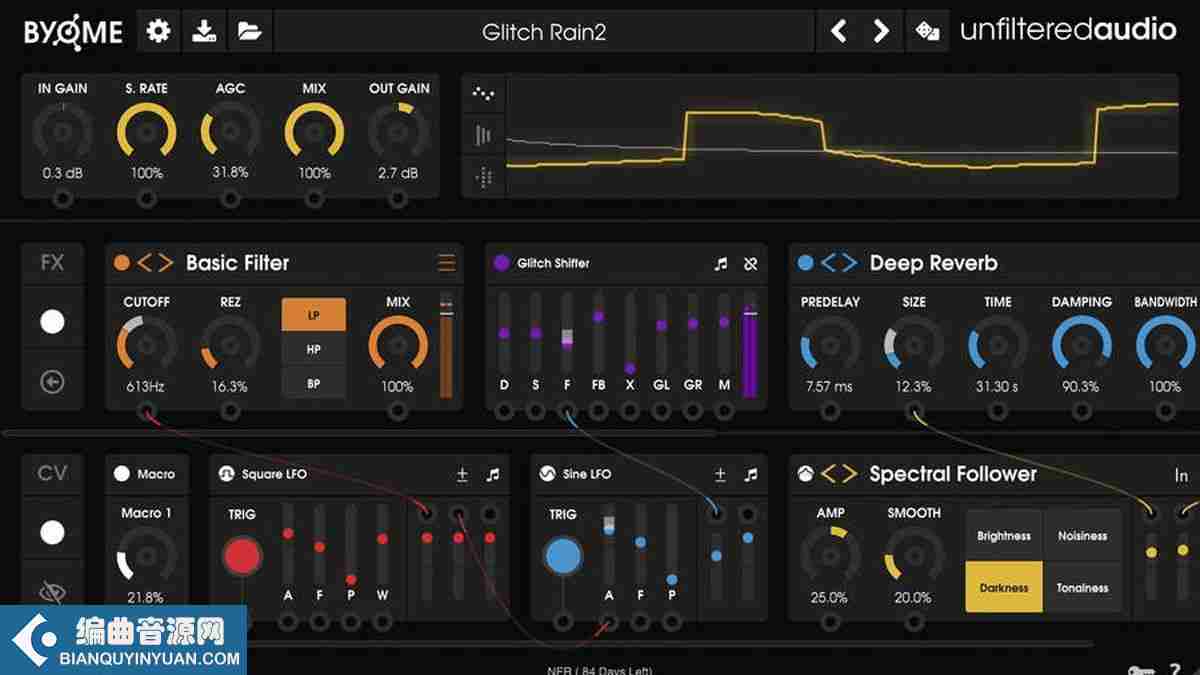Click modulation jack under Deep Reverb SIZE
1200x675 pixels.
[x=913, y=411]
